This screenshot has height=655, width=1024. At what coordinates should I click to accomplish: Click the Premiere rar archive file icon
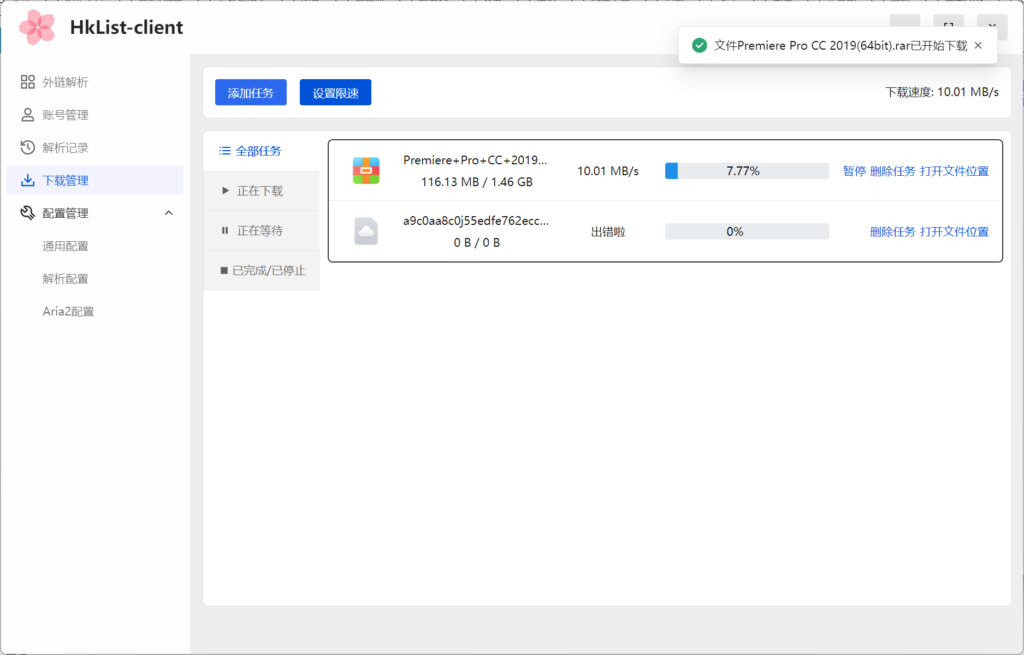pos(366,171)
